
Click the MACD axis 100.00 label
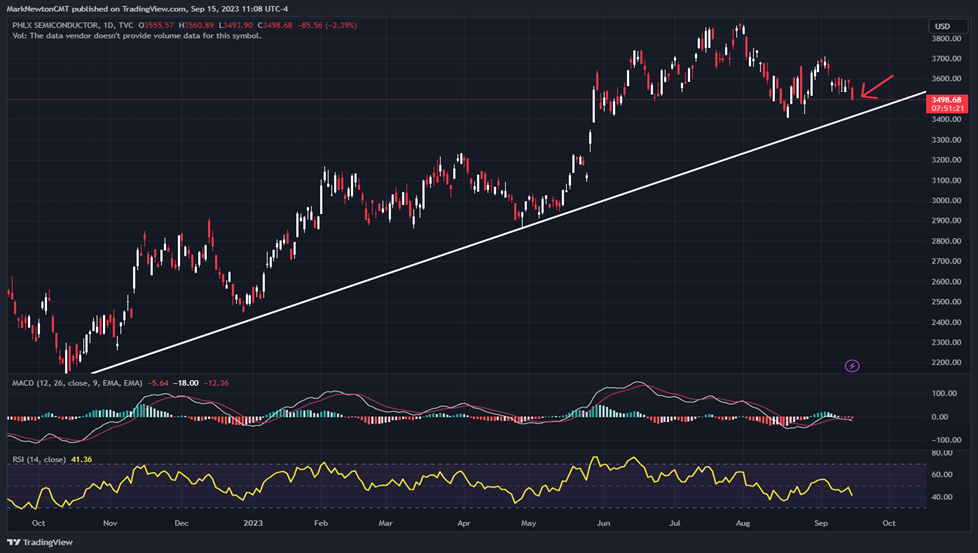(x=944, y=393)
